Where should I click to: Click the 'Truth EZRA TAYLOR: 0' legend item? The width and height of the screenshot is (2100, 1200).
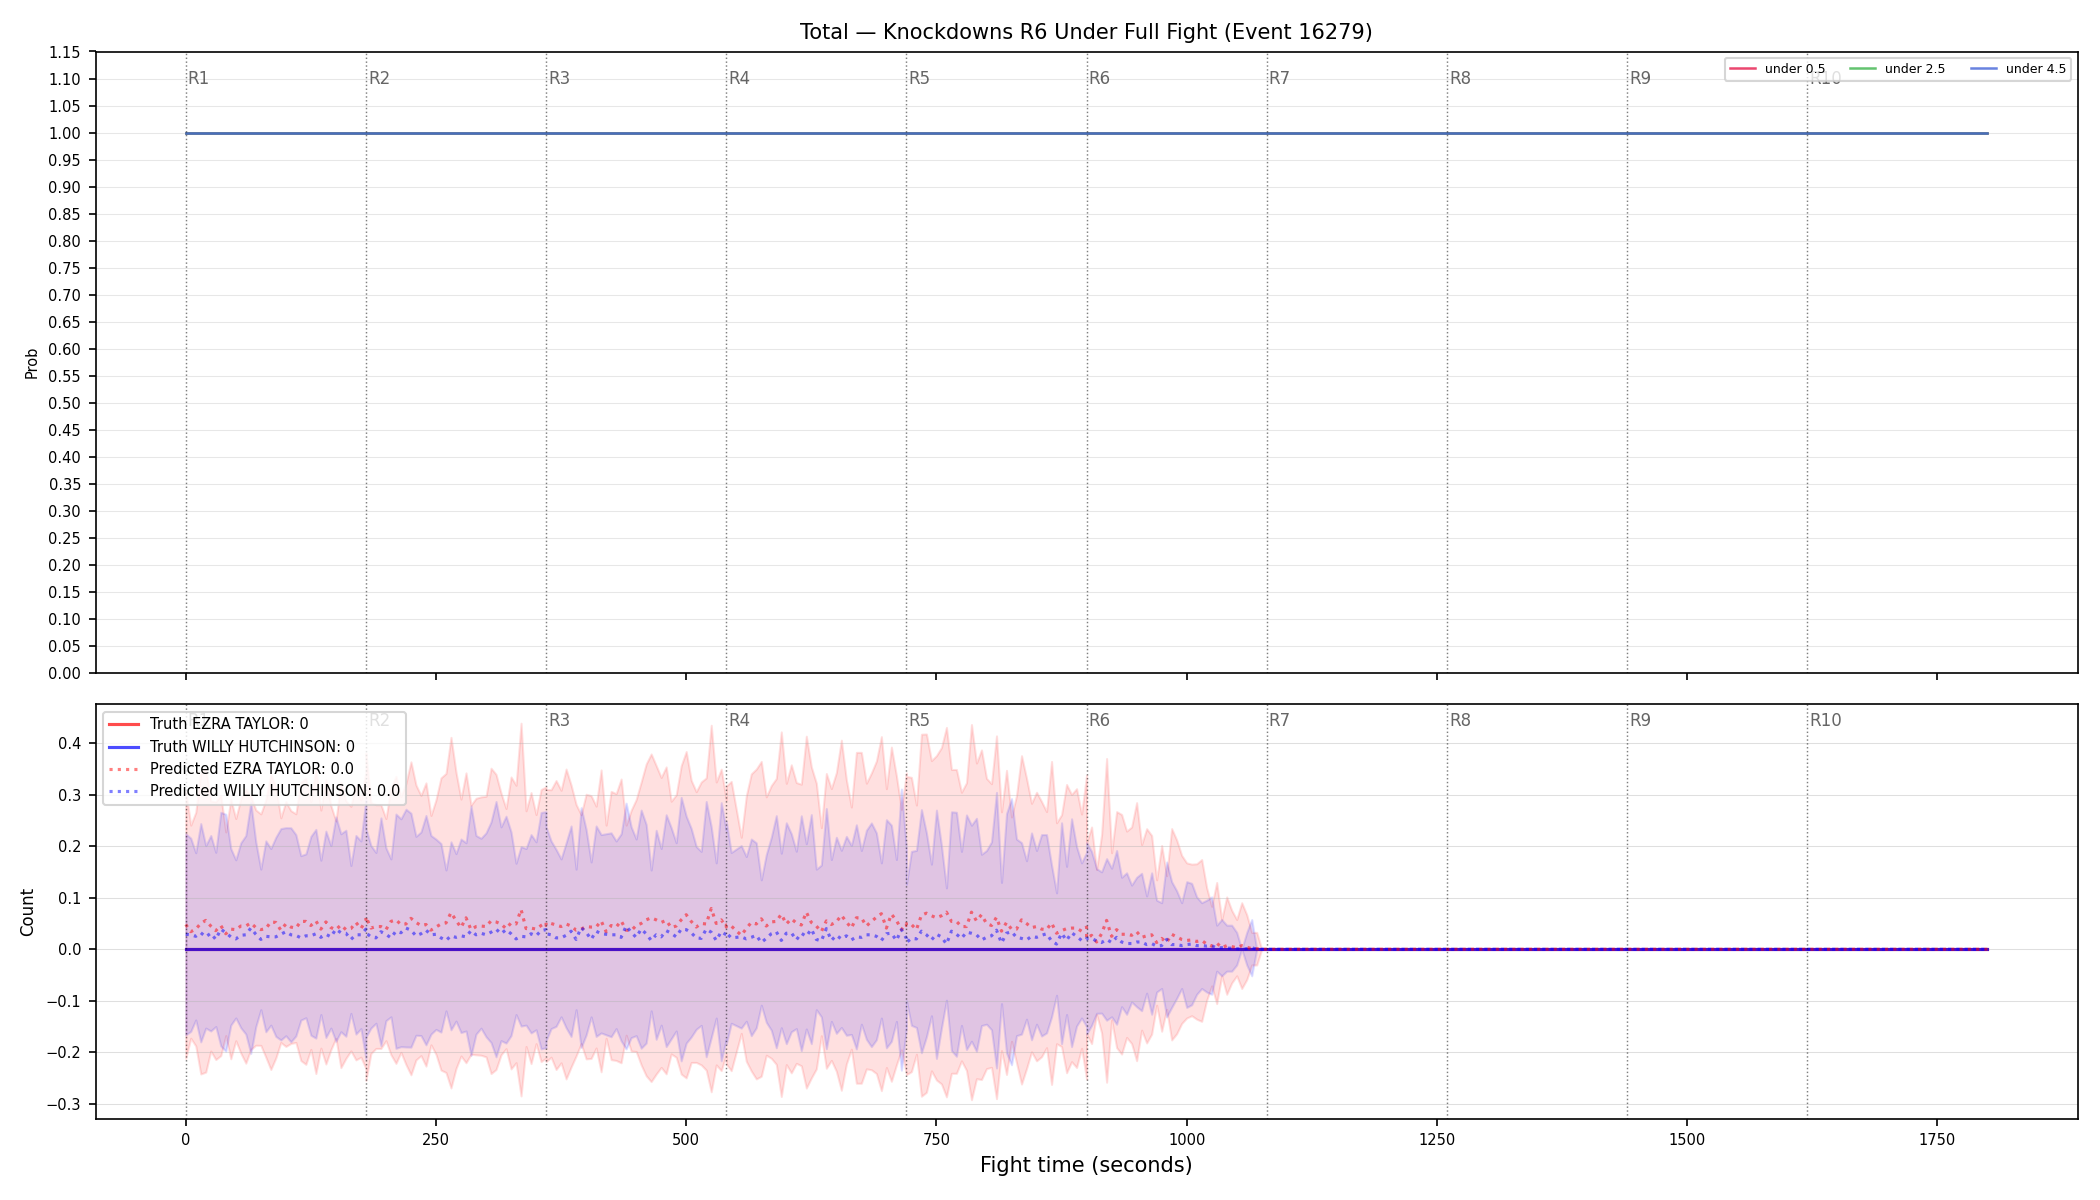[x=208, y=724]
